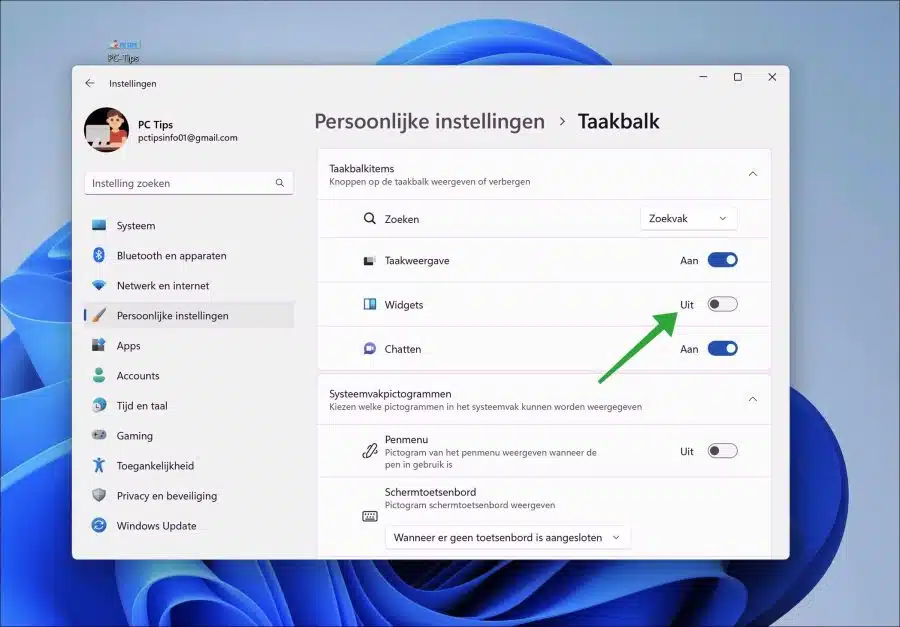
Task: Click the Privacy en beveiliging shield icon
Action: tap(99, 495)
